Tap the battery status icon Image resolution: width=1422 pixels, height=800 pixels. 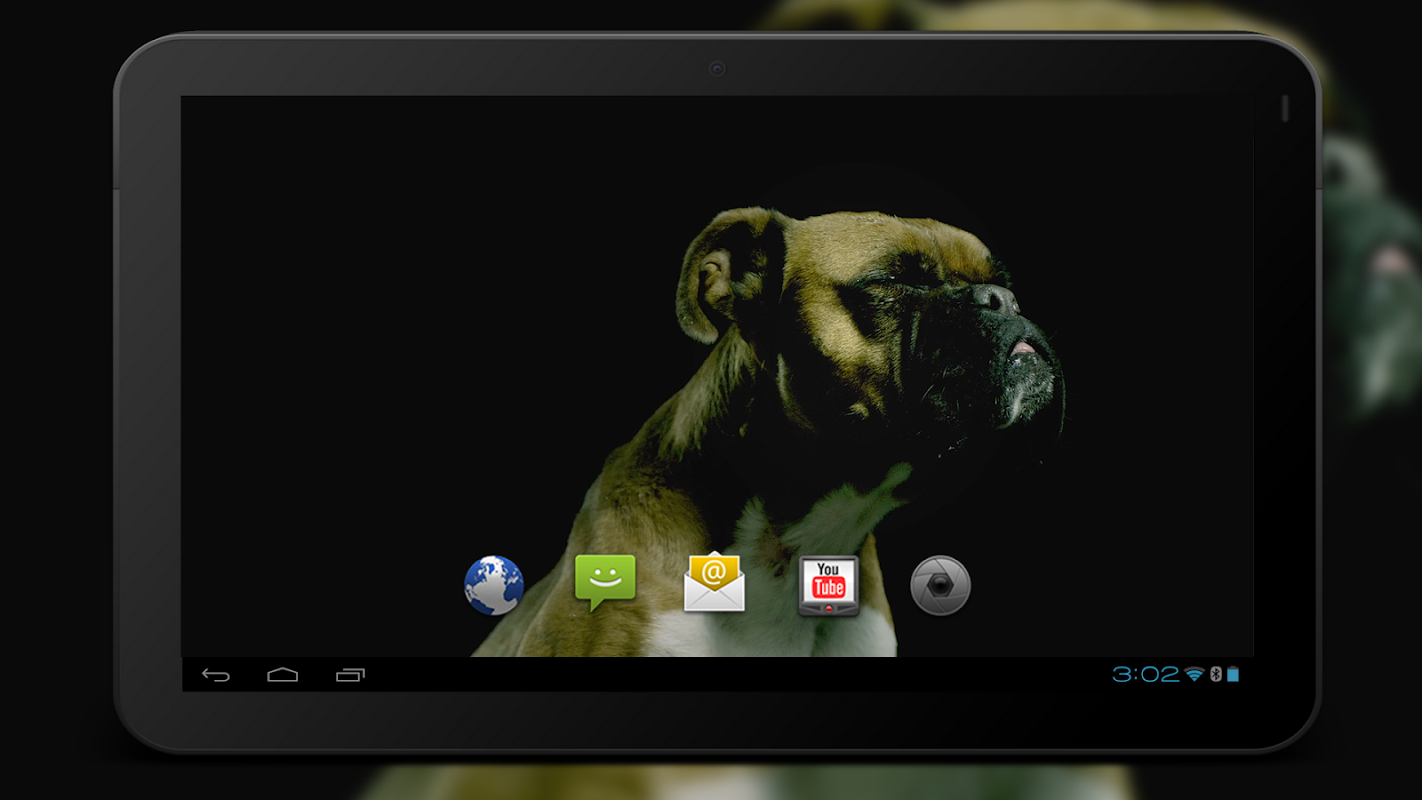(1233, 675)
